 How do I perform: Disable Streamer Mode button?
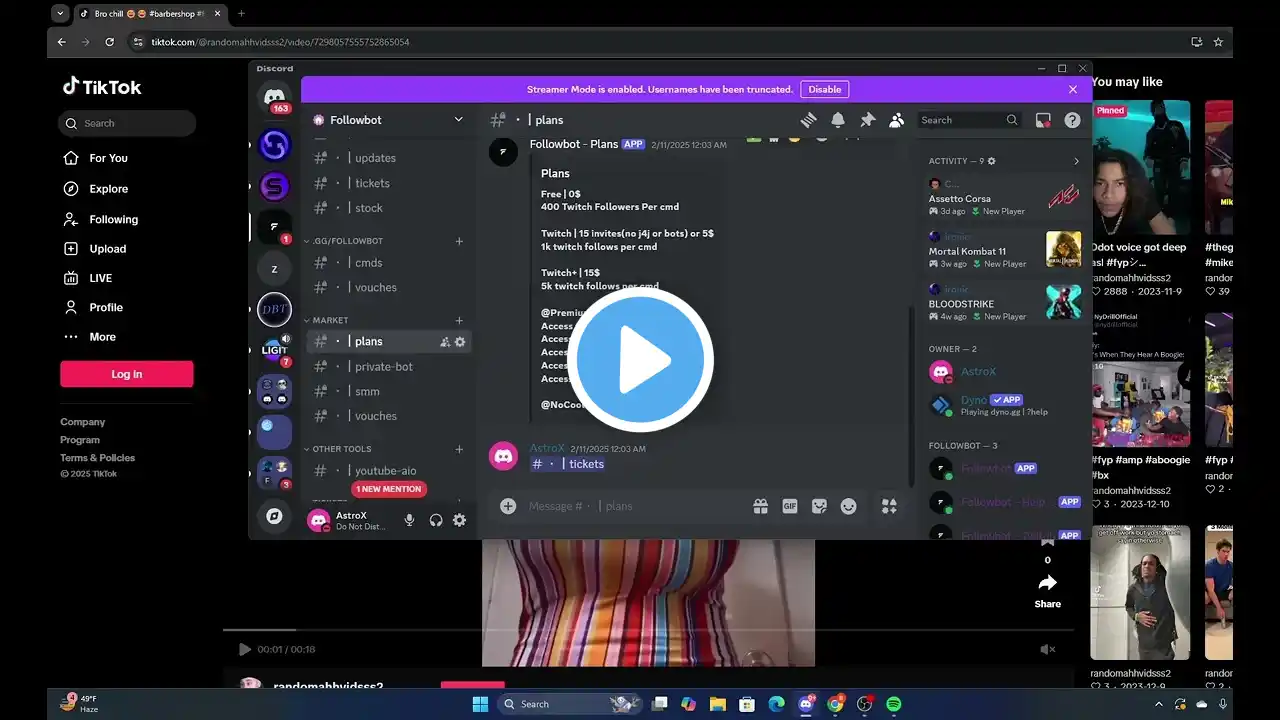pos(825,89)
